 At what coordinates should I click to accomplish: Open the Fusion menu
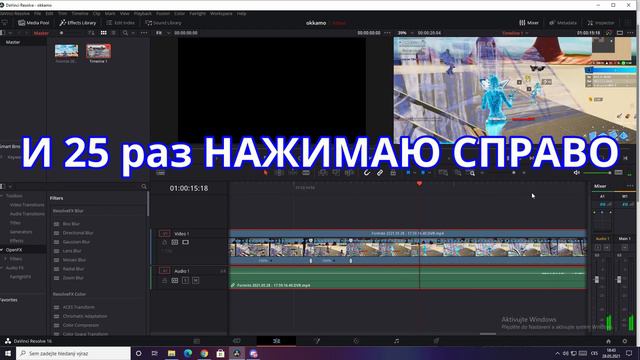(x=162, y=13)
